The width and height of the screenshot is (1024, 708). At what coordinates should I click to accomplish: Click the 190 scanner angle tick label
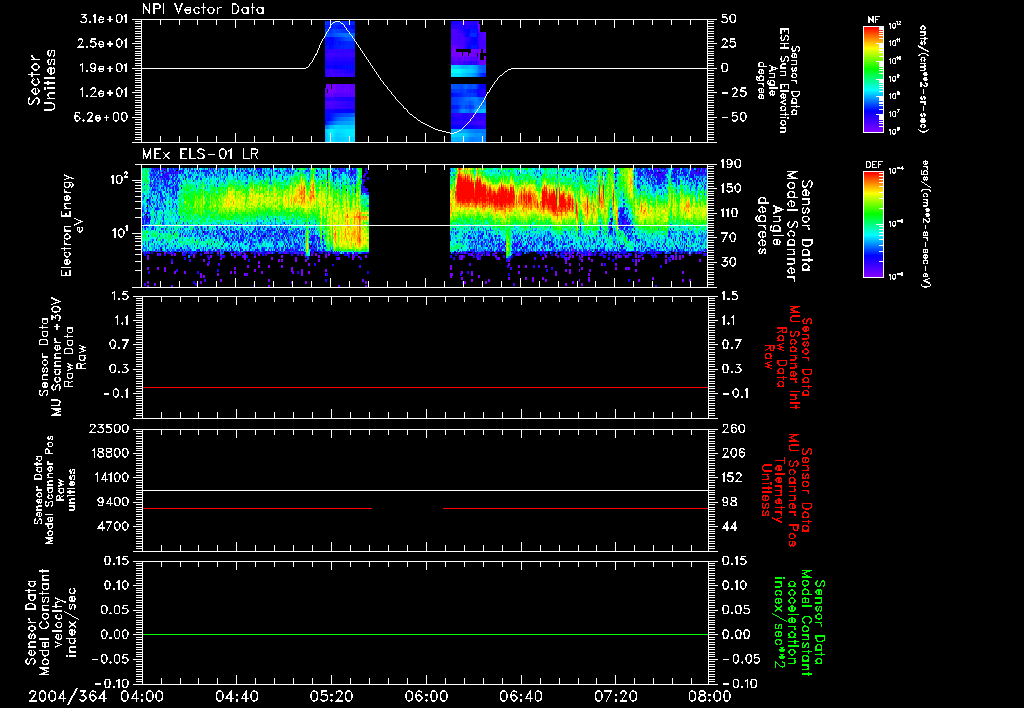(731, 164)
